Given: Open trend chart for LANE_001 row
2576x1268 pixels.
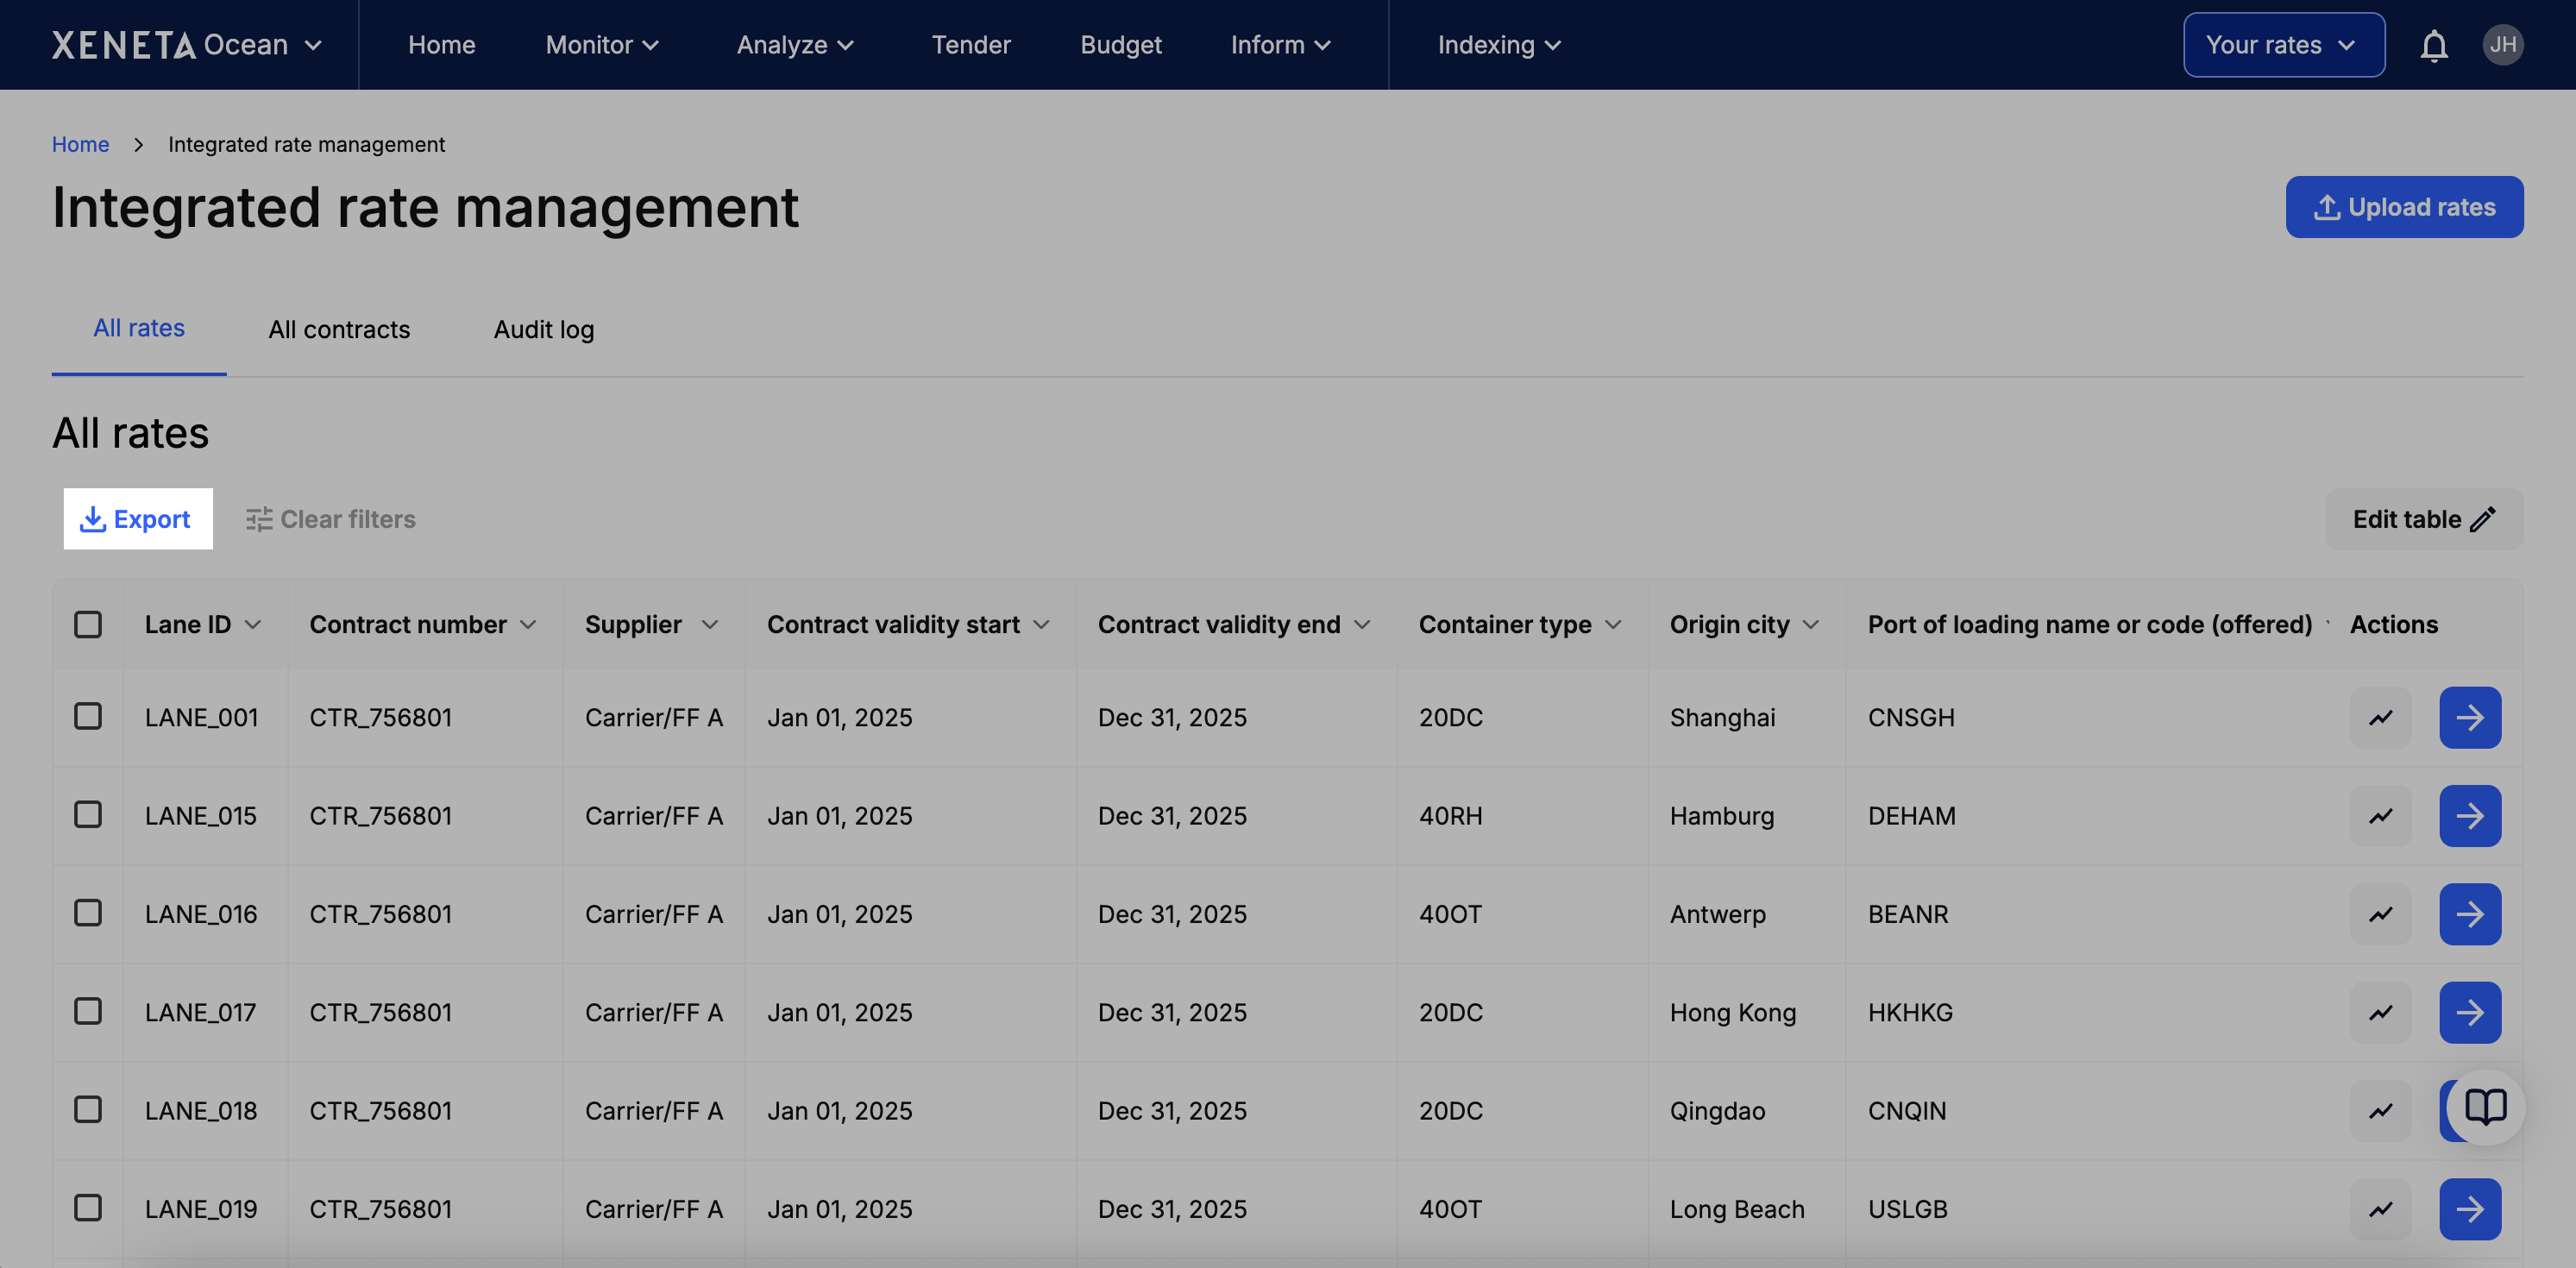Looking at the screenshot, I should point(2380,717).
